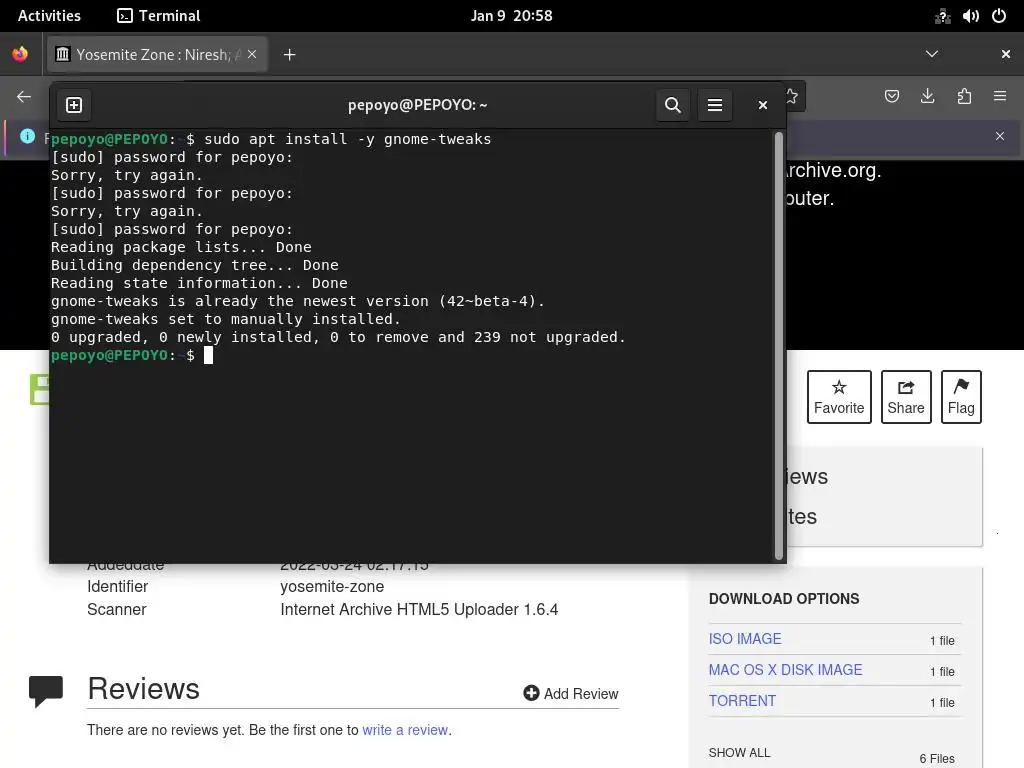
Task: Open the Firefox application menu
Action: tap(1000, 97)
